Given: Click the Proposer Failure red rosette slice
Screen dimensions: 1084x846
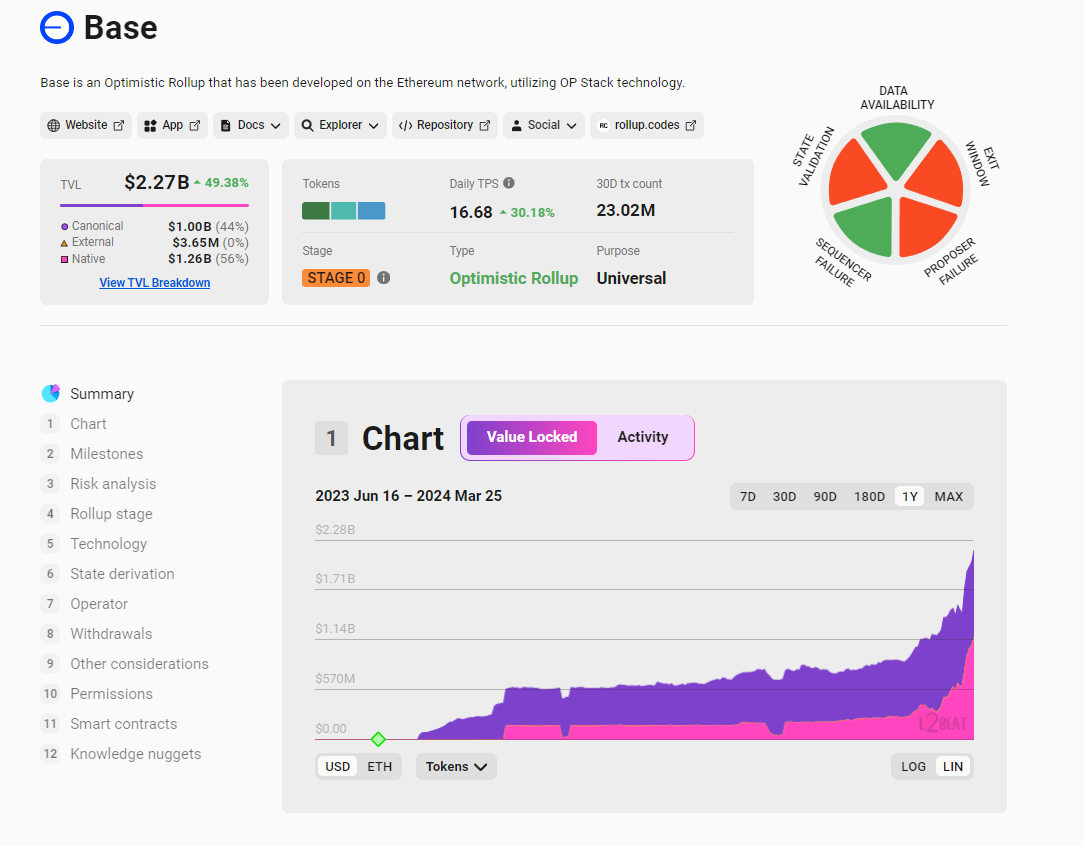Looking at the screenshot, I should tap(926, 227).
